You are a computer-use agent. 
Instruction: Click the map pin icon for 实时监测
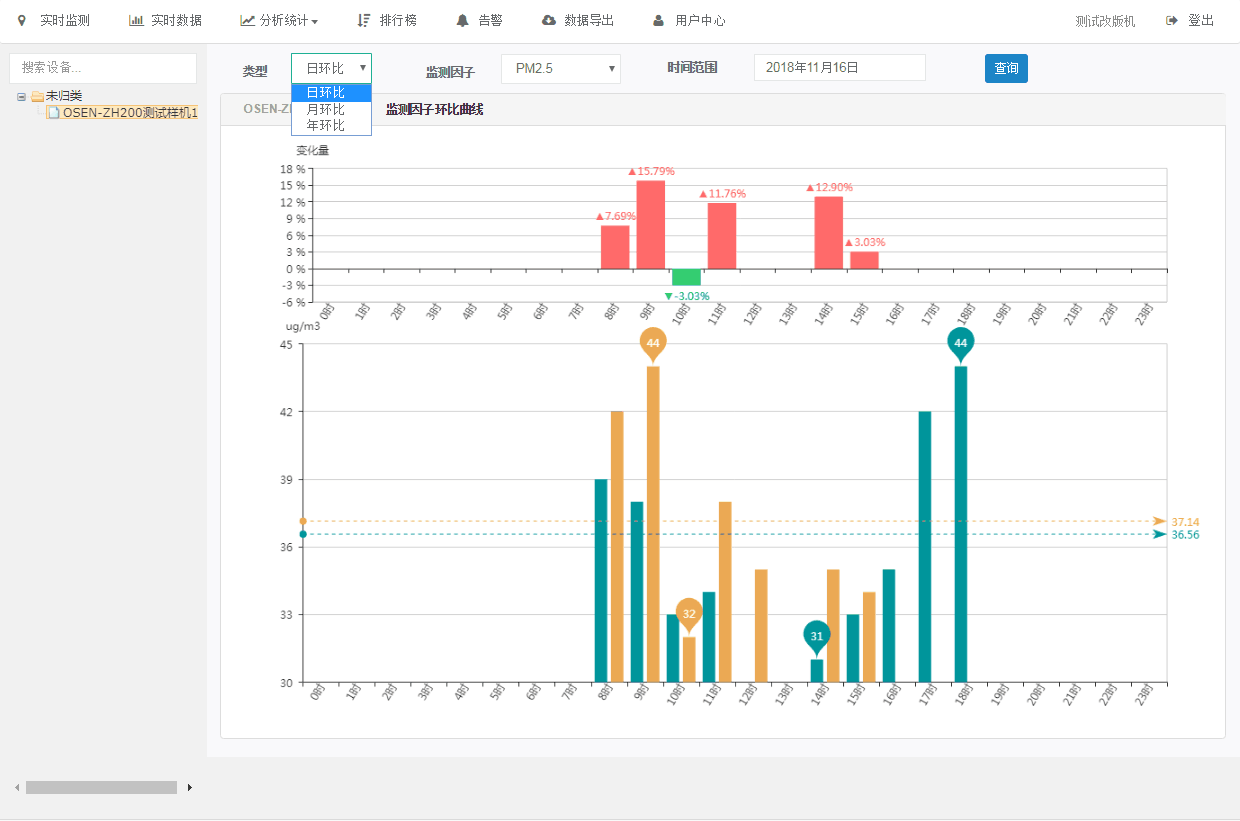coord(22,20)
